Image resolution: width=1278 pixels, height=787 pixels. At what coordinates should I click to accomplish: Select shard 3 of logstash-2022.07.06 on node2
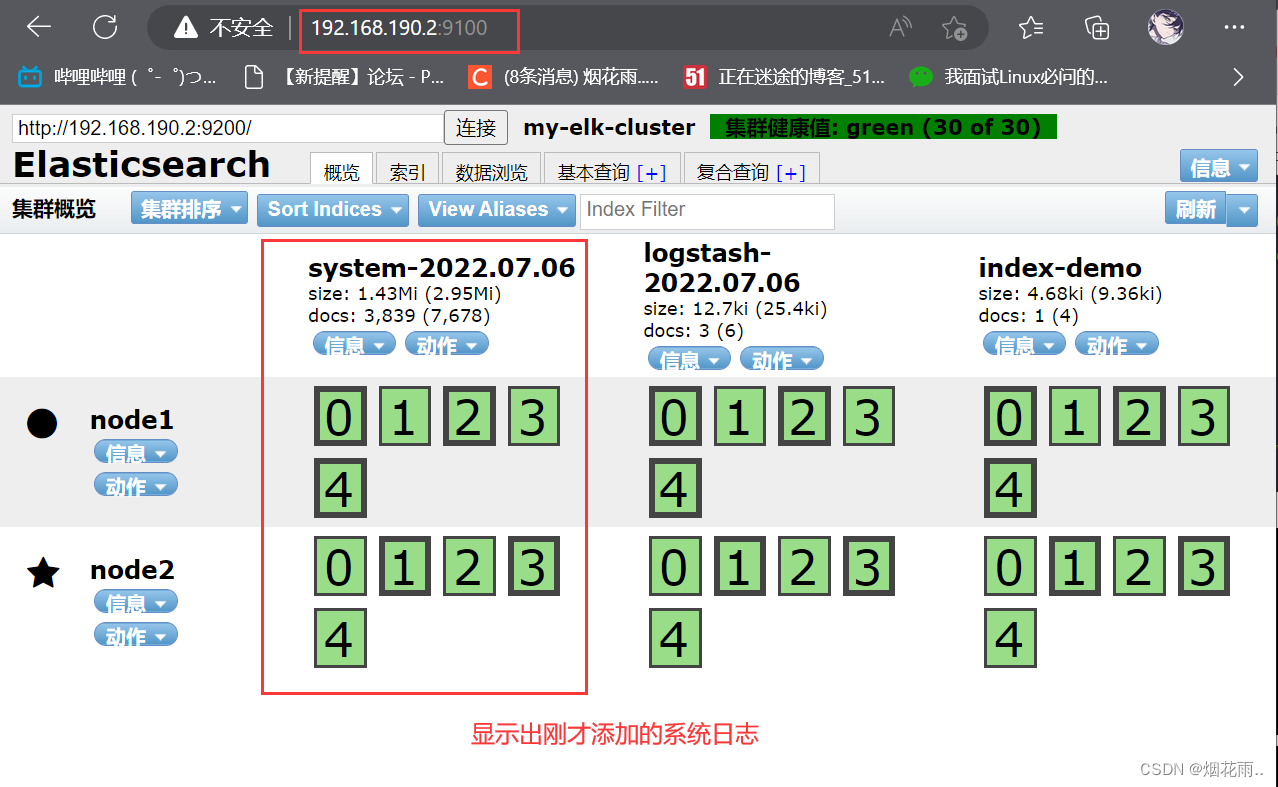pyautogui.click(x=869, y=566)
